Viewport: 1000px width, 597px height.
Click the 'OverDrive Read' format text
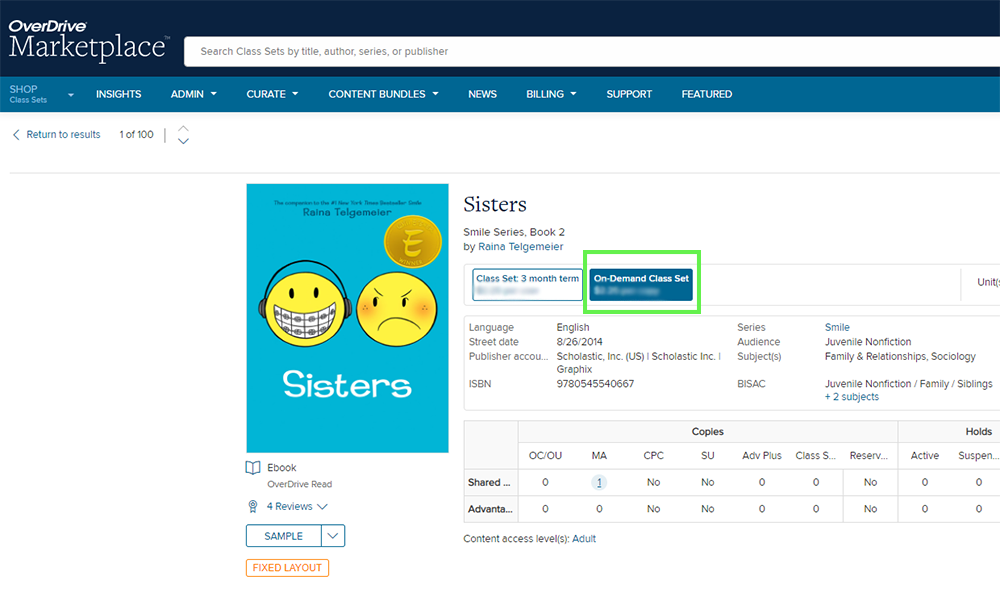click(300, 484)
